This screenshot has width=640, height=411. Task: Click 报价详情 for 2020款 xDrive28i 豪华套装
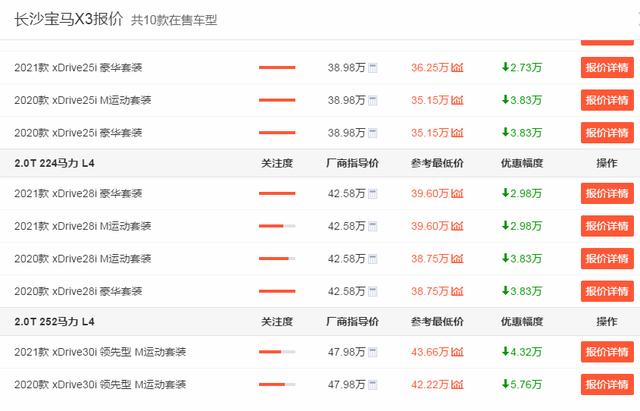[607, 291]
